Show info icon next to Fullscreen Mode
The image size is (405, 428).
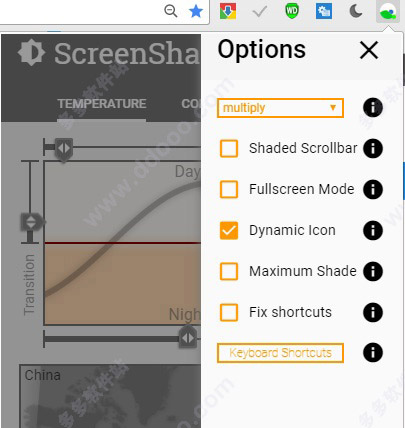point(373,189)
